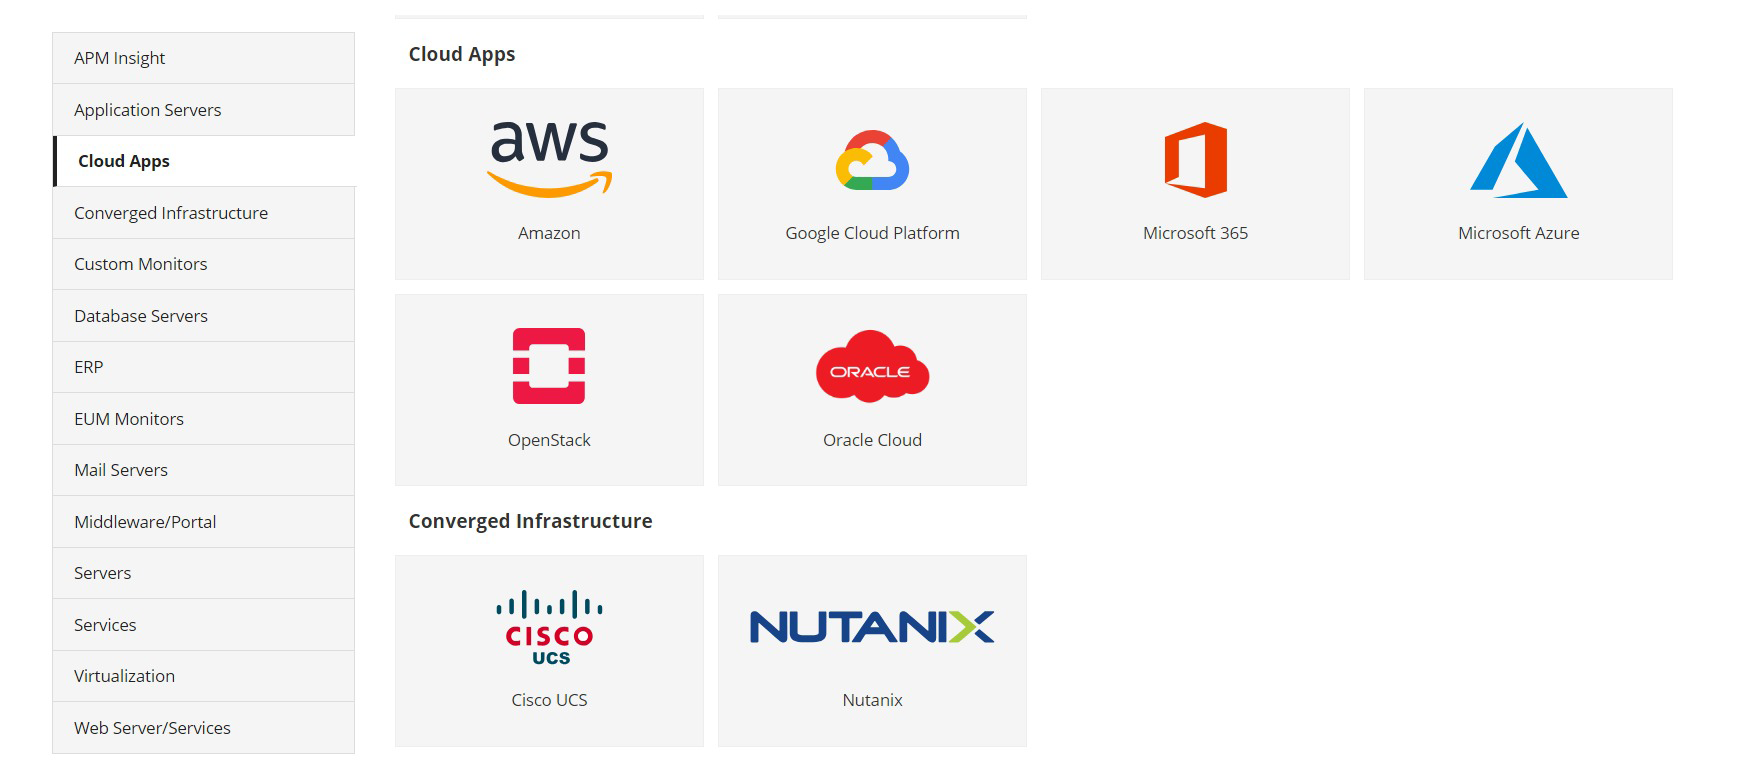
Task: Click the Google Cloud Platform logo
Action: tap(872, 160)
